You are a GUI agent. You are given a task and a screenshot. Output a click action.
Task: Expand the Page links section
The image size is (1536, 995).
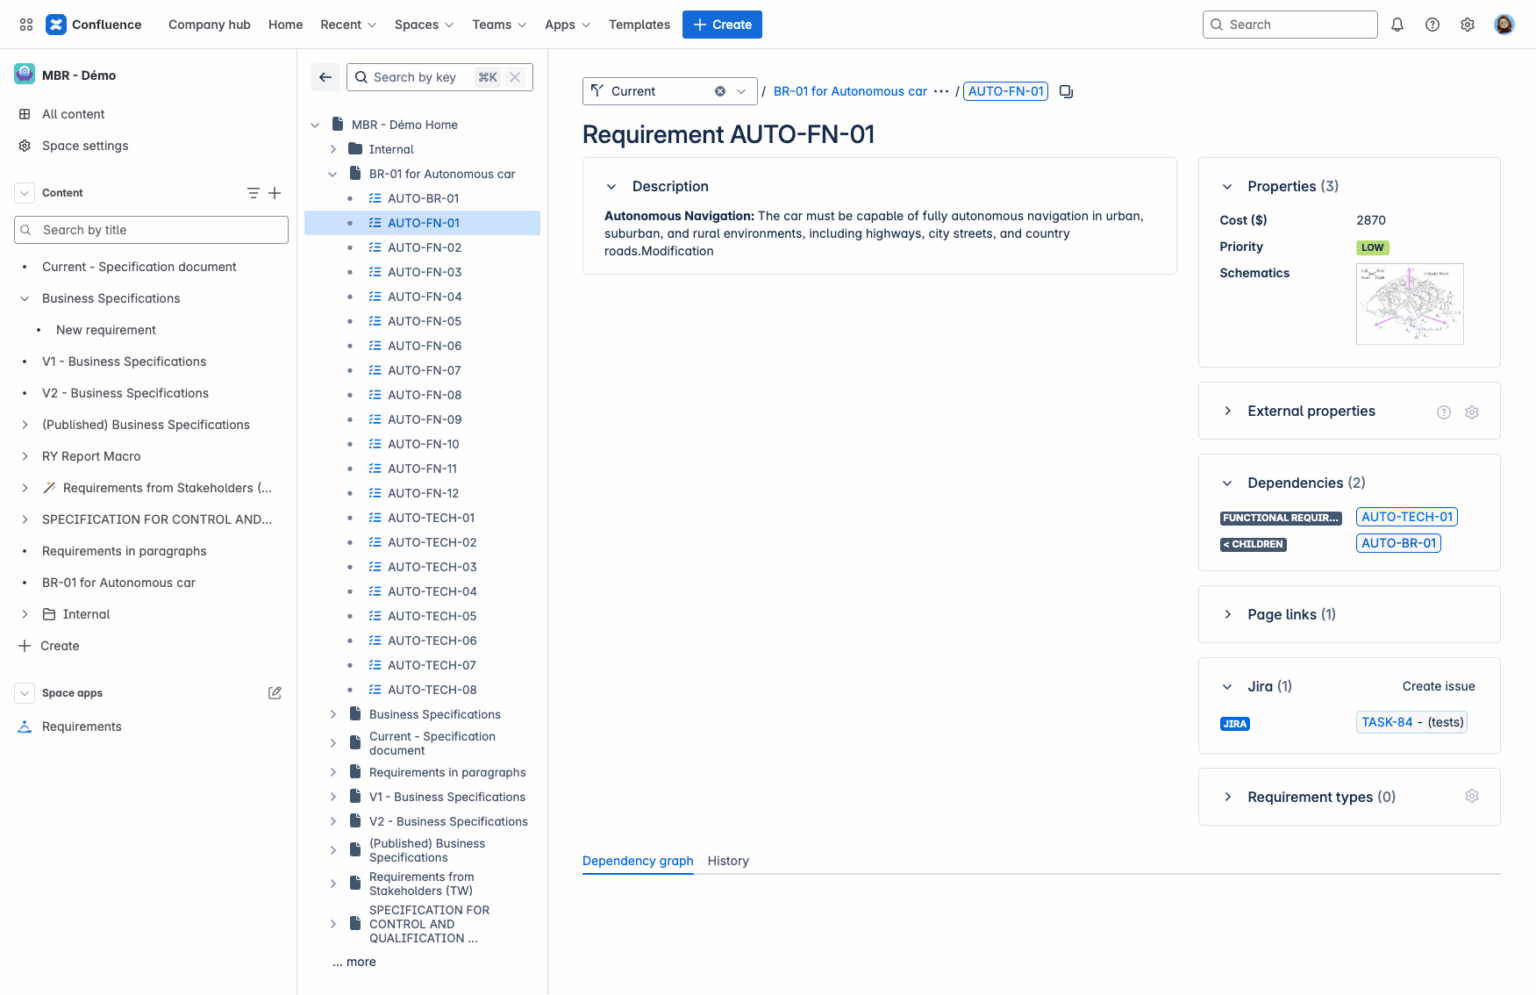pos(1228,614)
